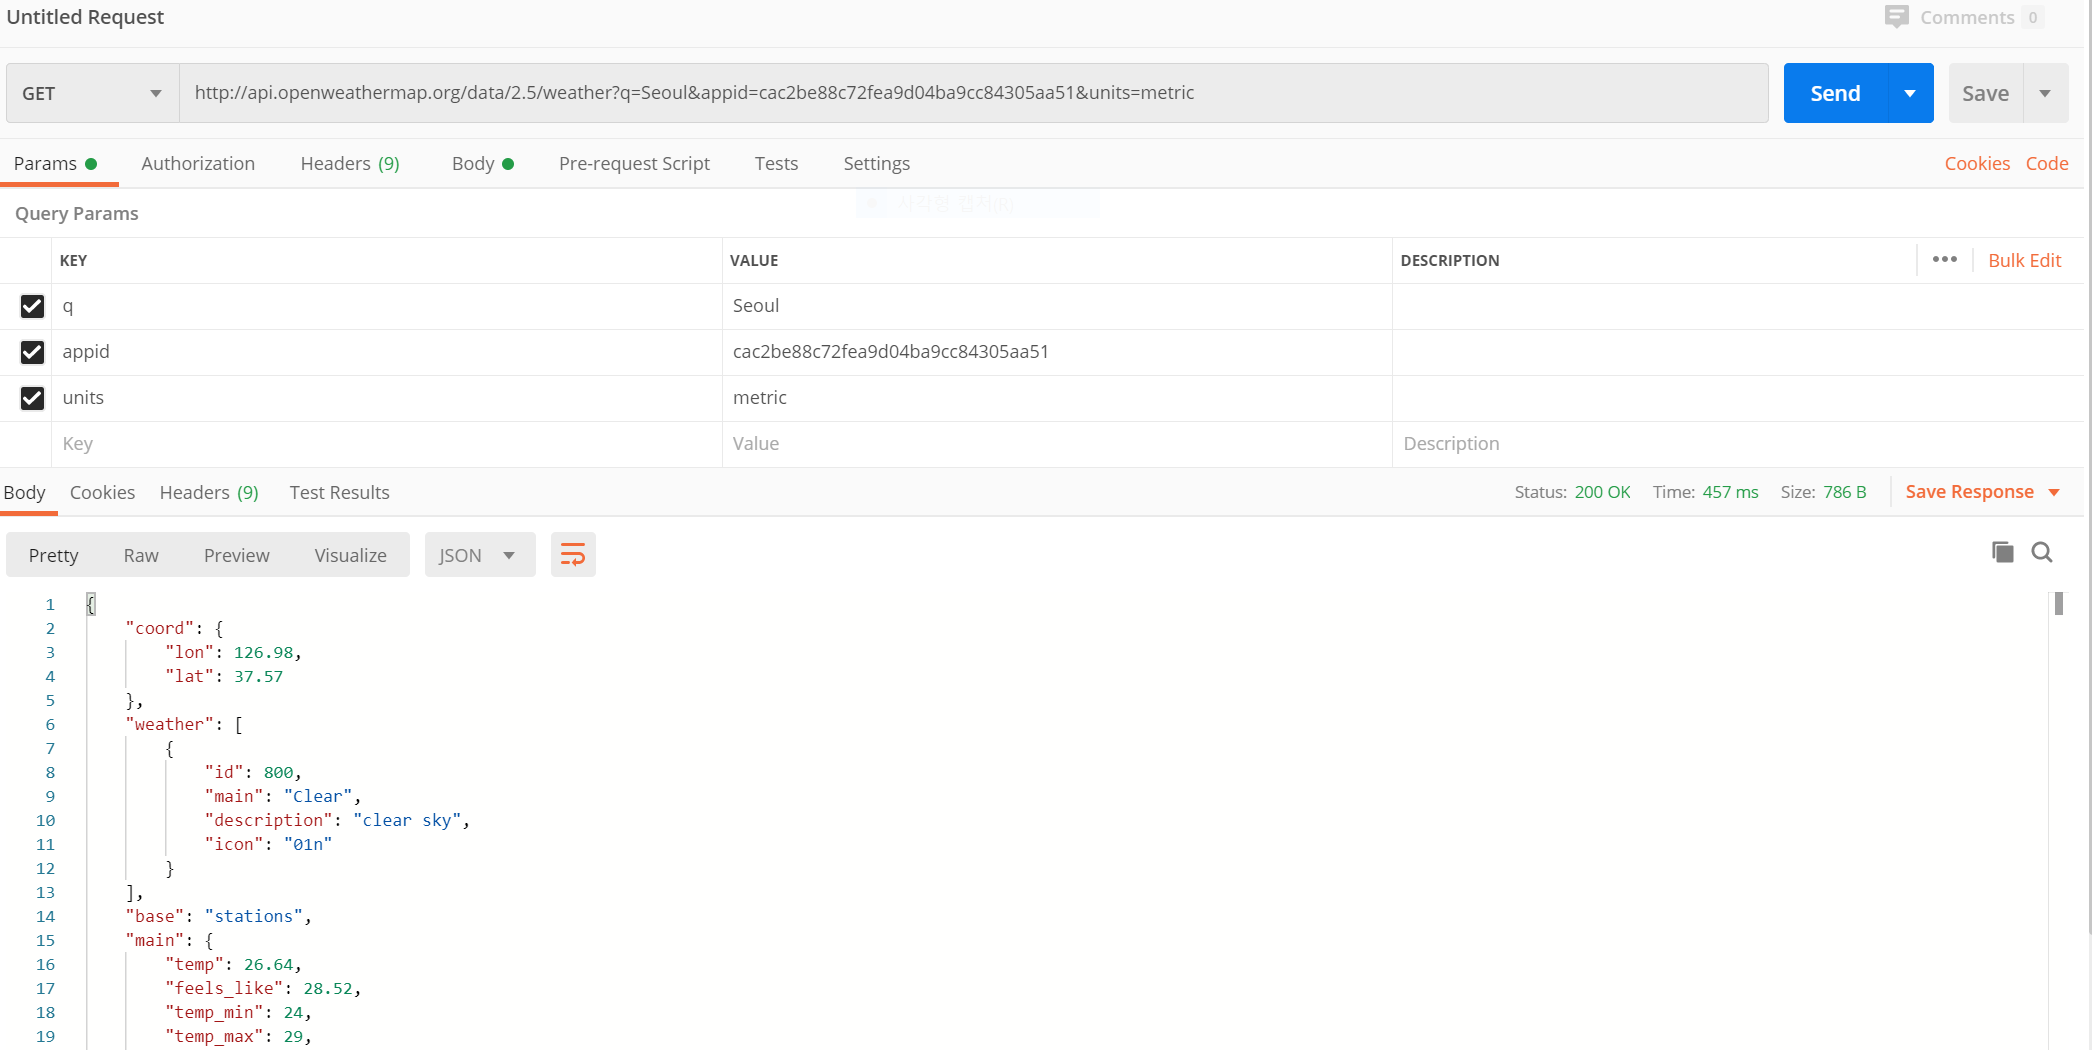This screenshot has width=2092, height=1050.
Task: Click the empty Value field in the new row
Action: (1057, 444)
